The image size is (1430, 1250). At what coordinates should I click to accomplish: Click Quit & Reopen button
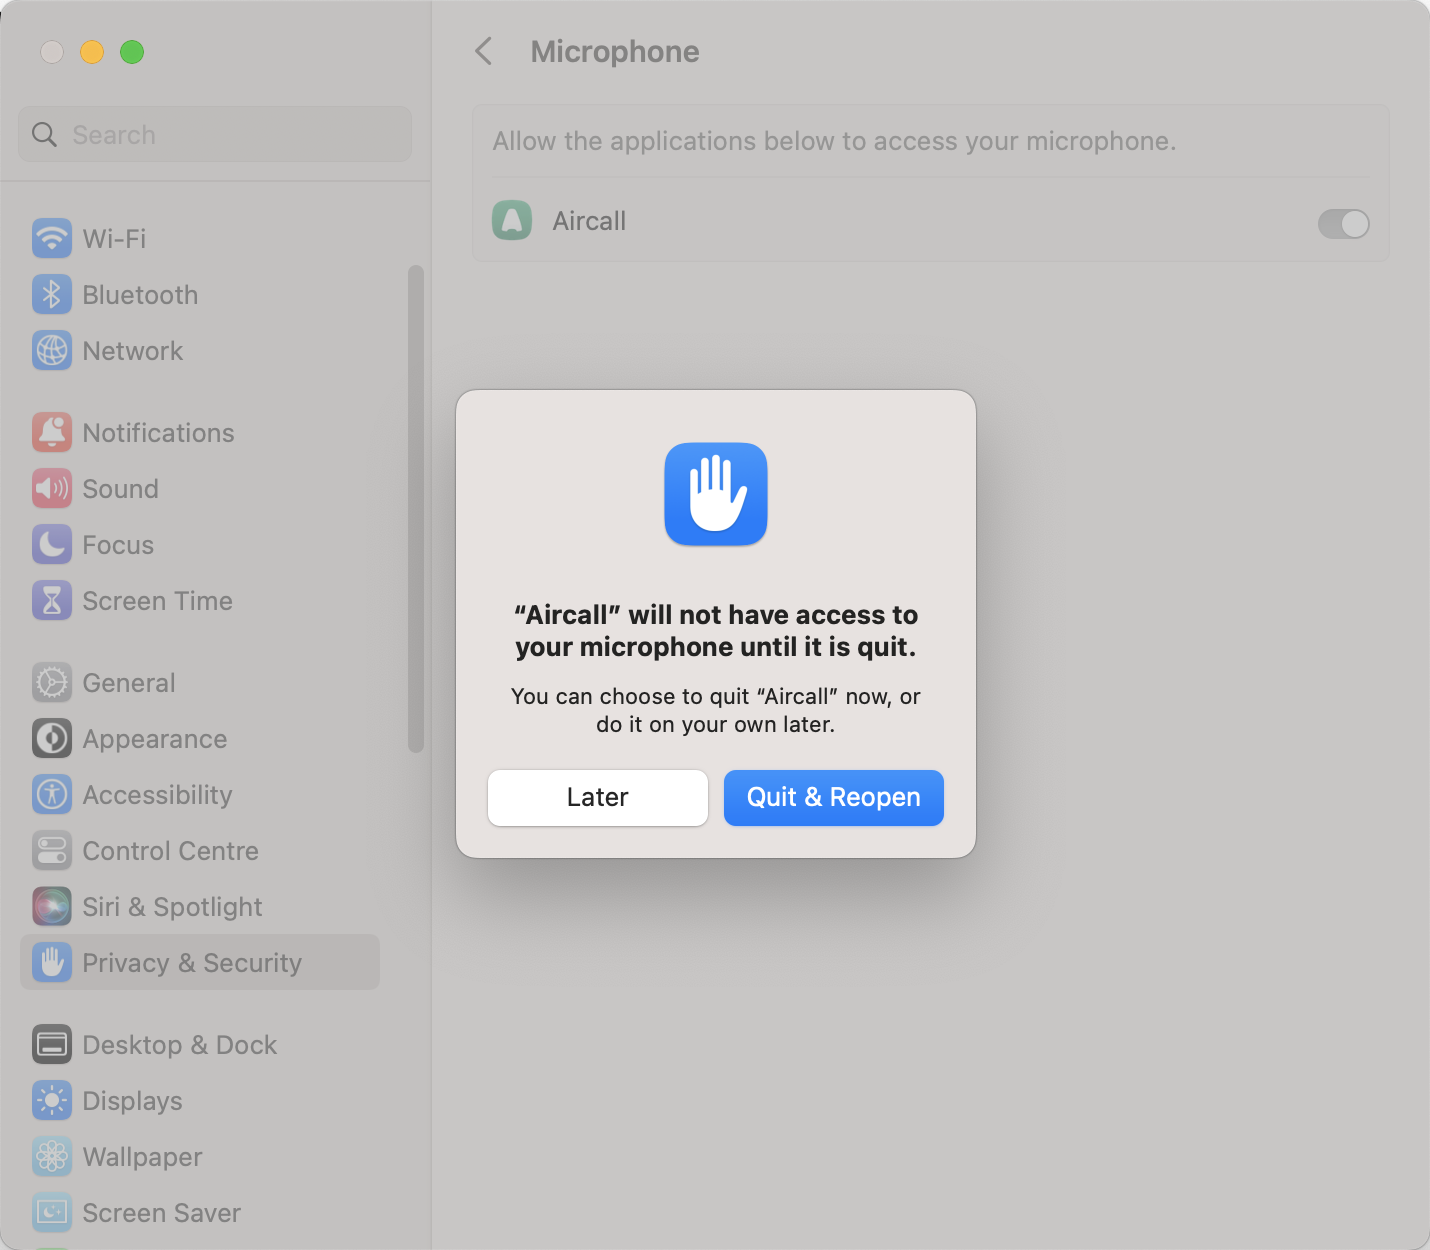[834, 797]
